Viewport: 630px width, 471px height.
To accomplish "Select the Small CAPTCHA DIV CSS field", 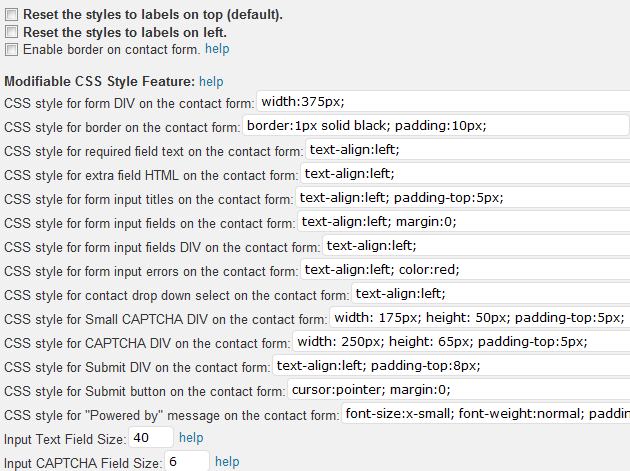I will pos(480,318).
